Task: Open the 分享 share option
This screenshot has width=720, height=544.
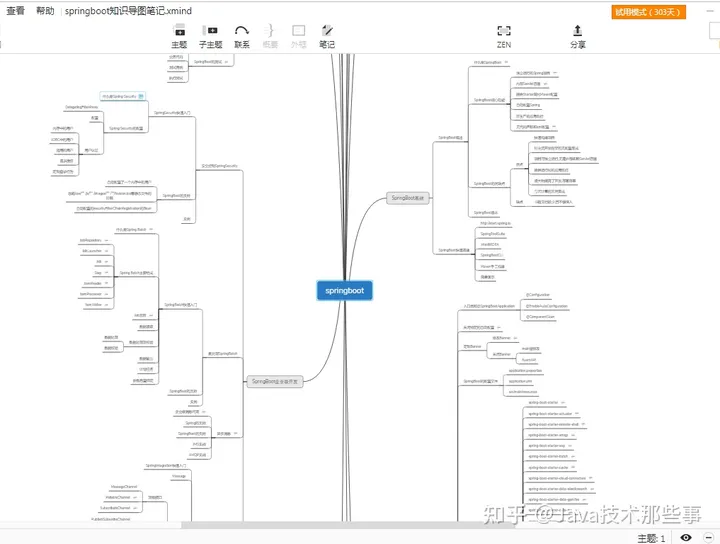Action: (x=578, y=36)
